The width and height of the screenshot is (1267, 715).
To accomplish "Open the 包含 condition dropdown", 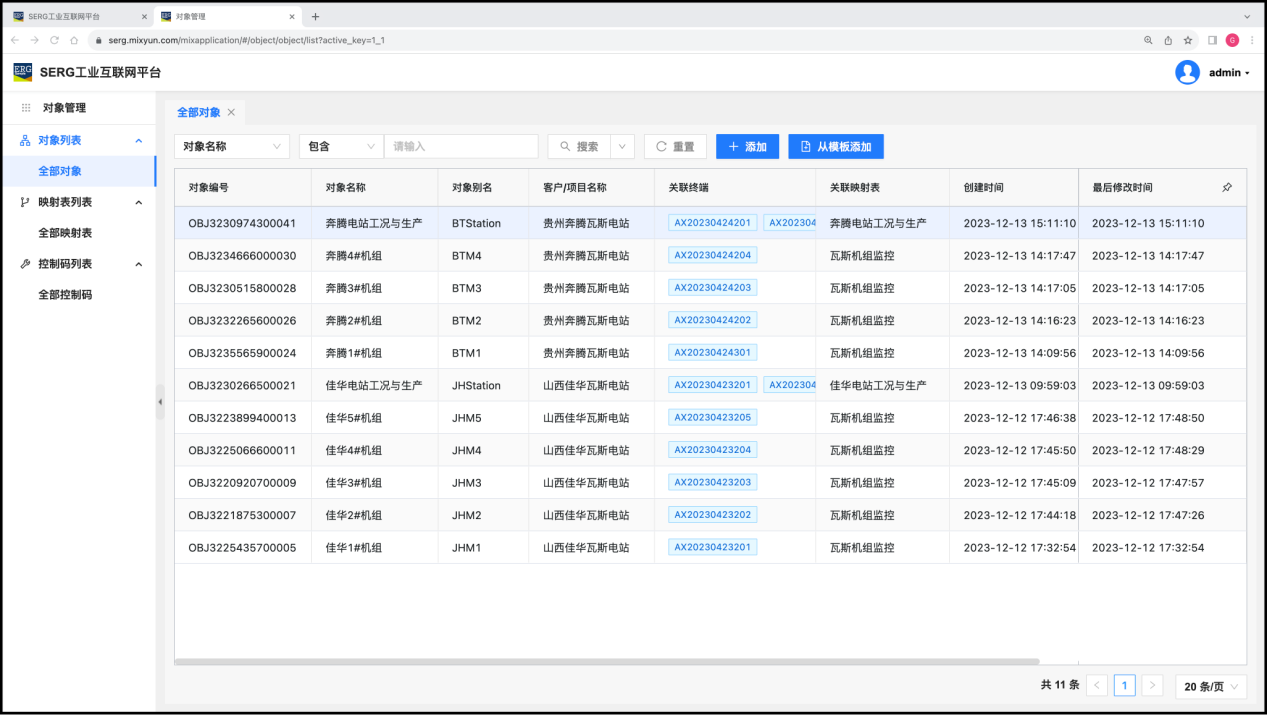I will pyautogui.click(x=341, y=147).
